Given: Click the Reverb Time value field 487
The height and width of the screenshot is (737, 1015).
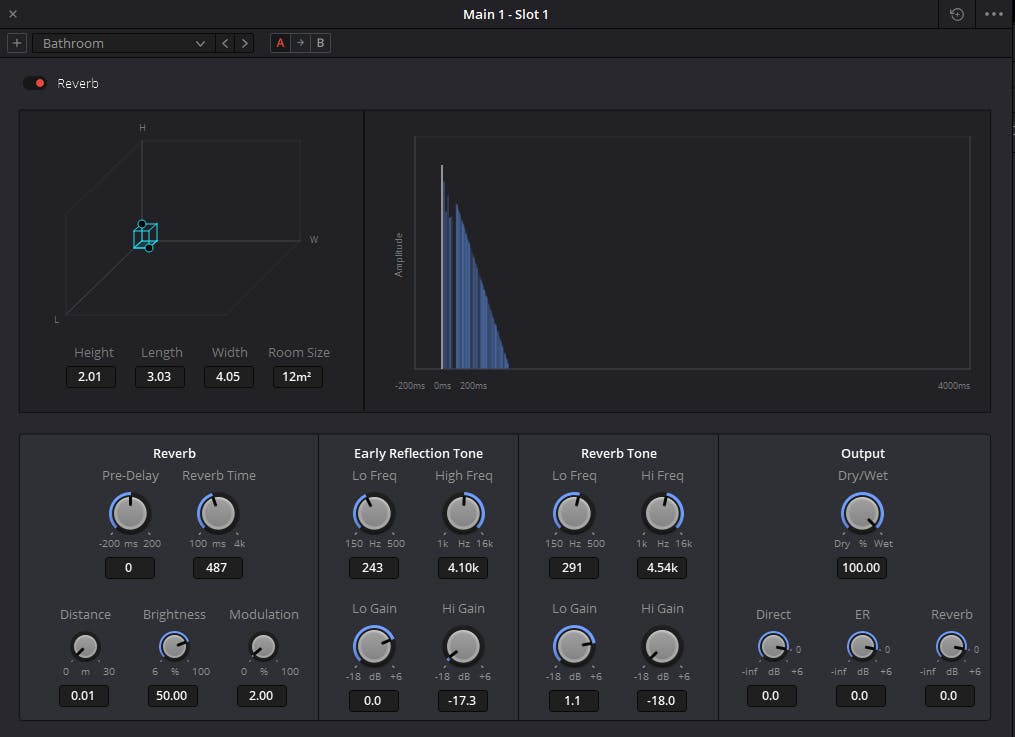Looking at the screenshot, I should pos(218,567).
